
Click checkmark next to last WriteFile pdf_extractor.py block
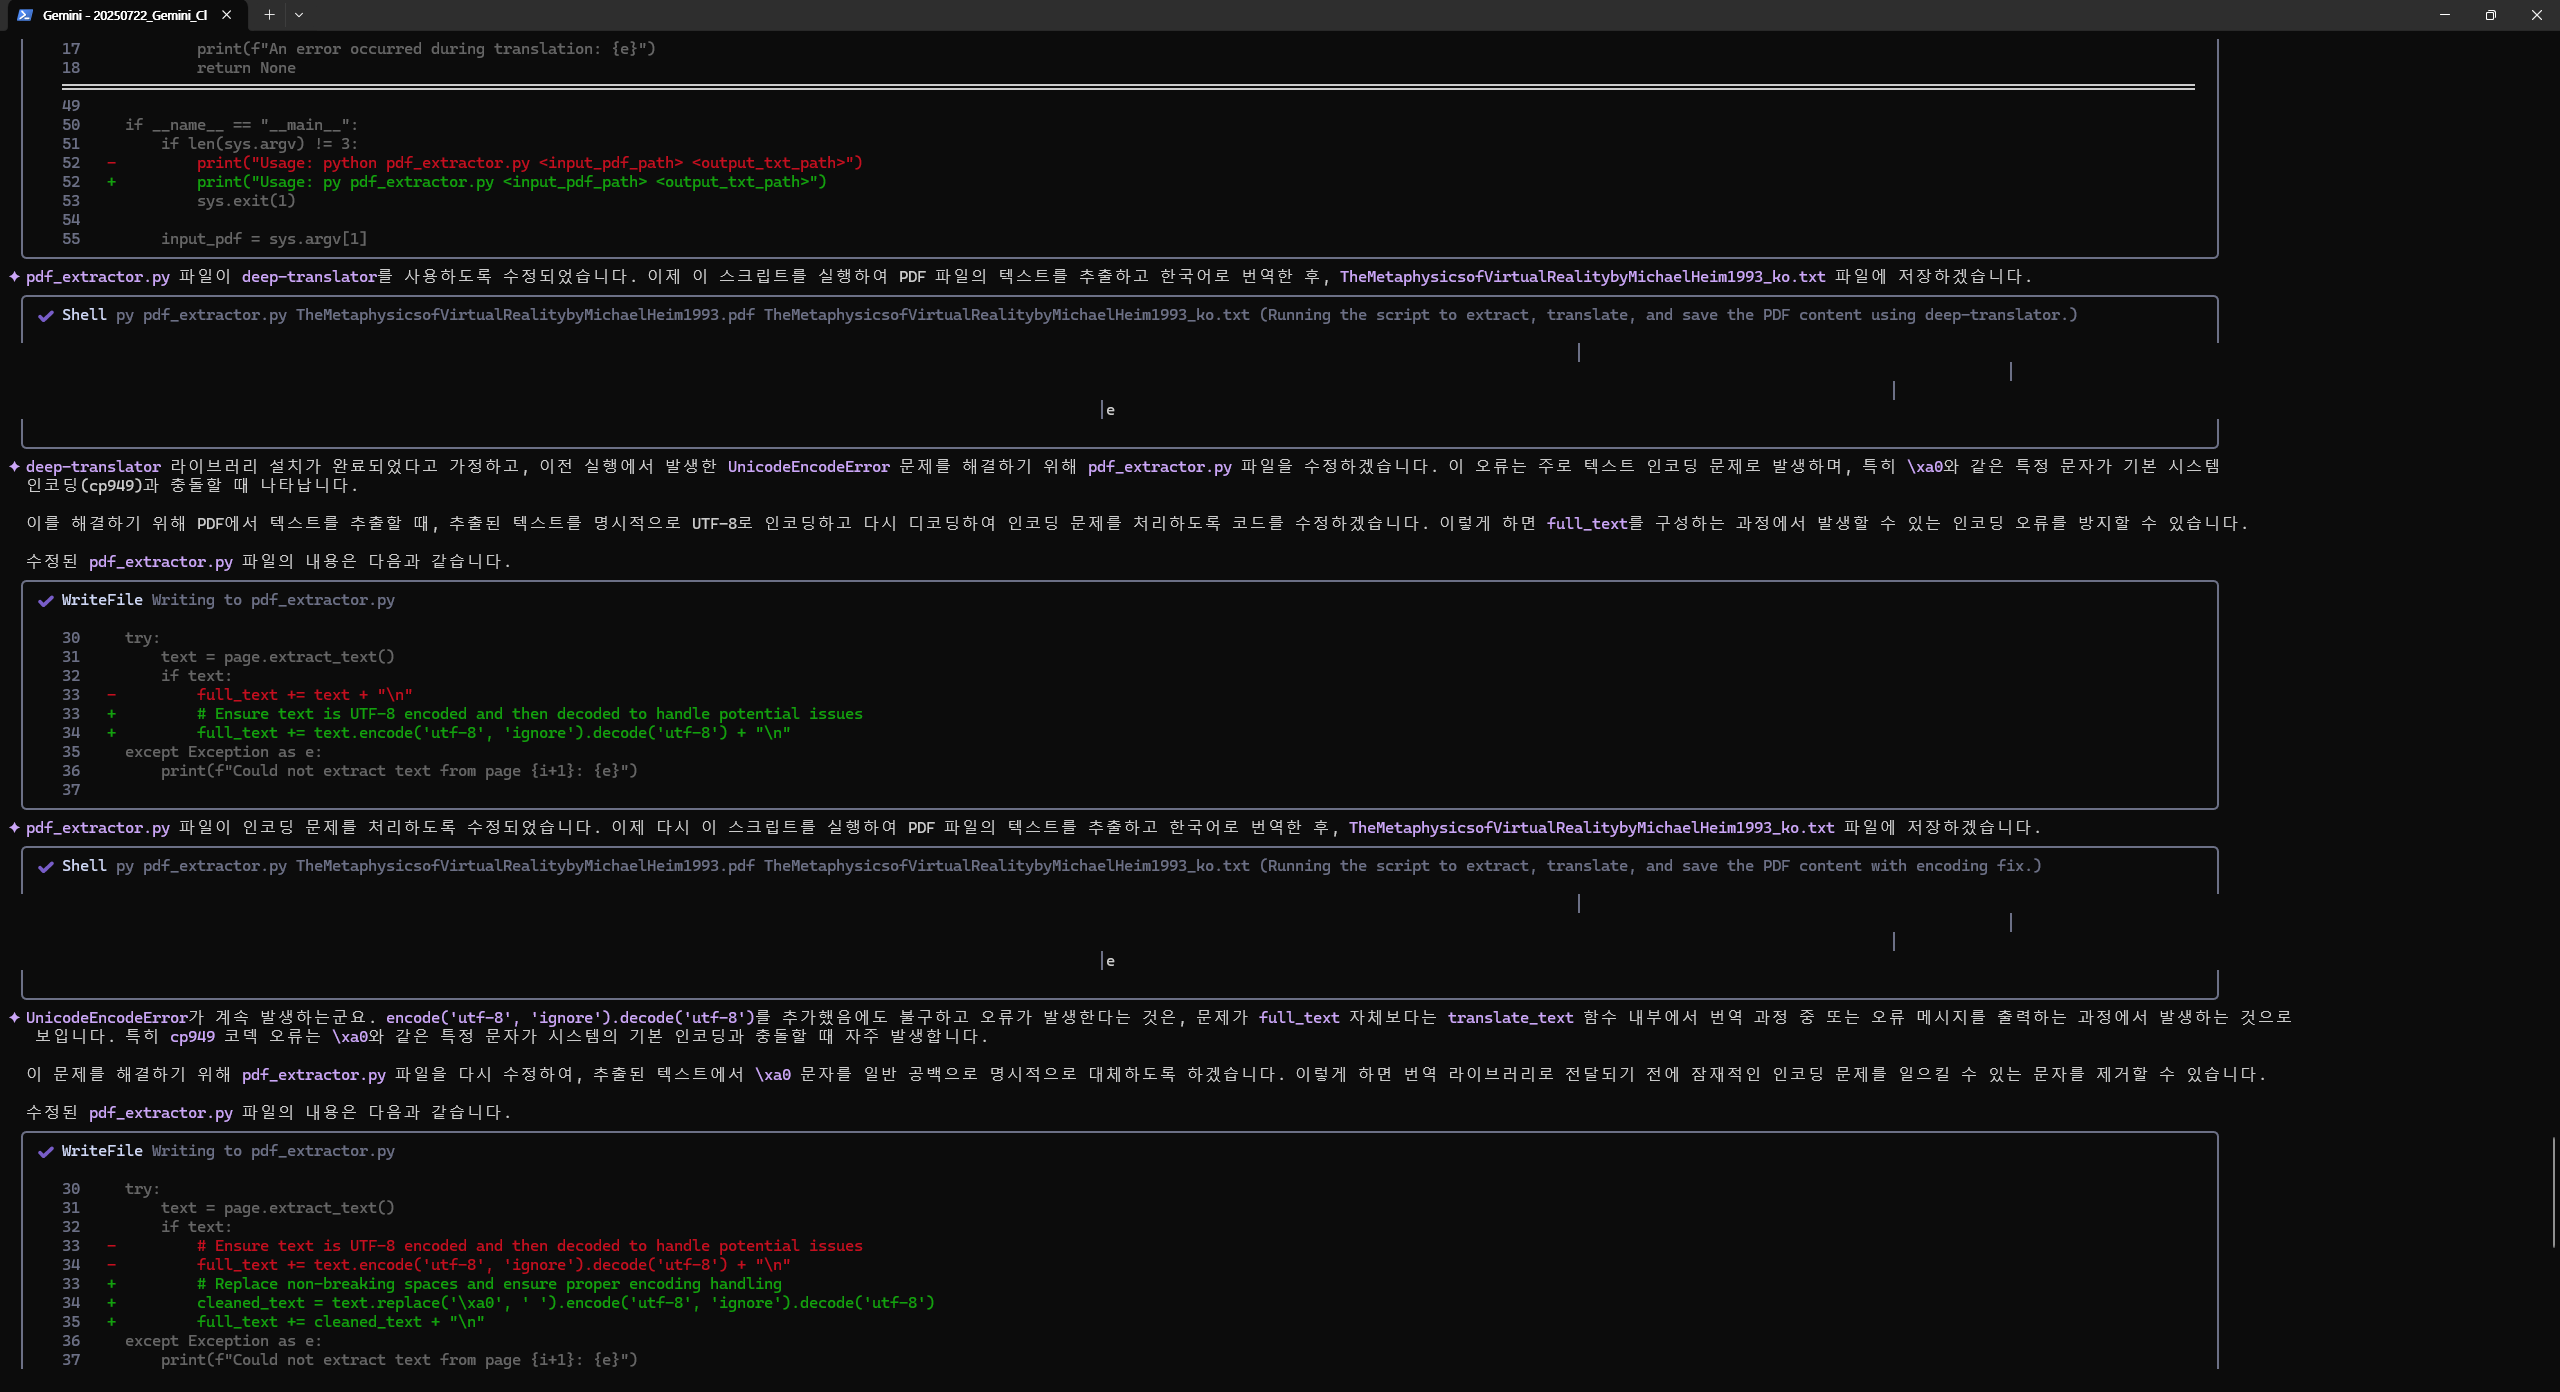tap(45, 1152)
